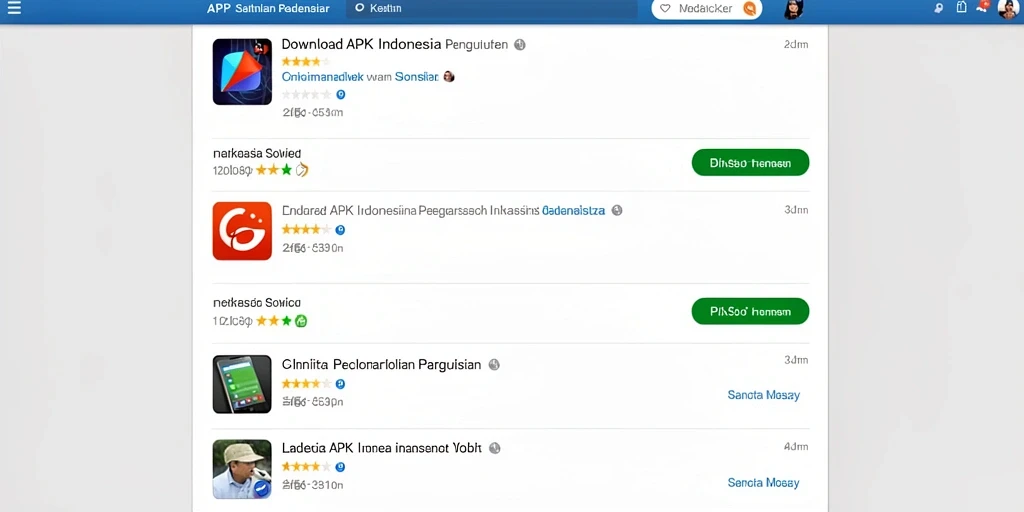Click Sancta Mosay link for Clnniita app
This screenshot has height=512, width=1024.
click(763, 395)
